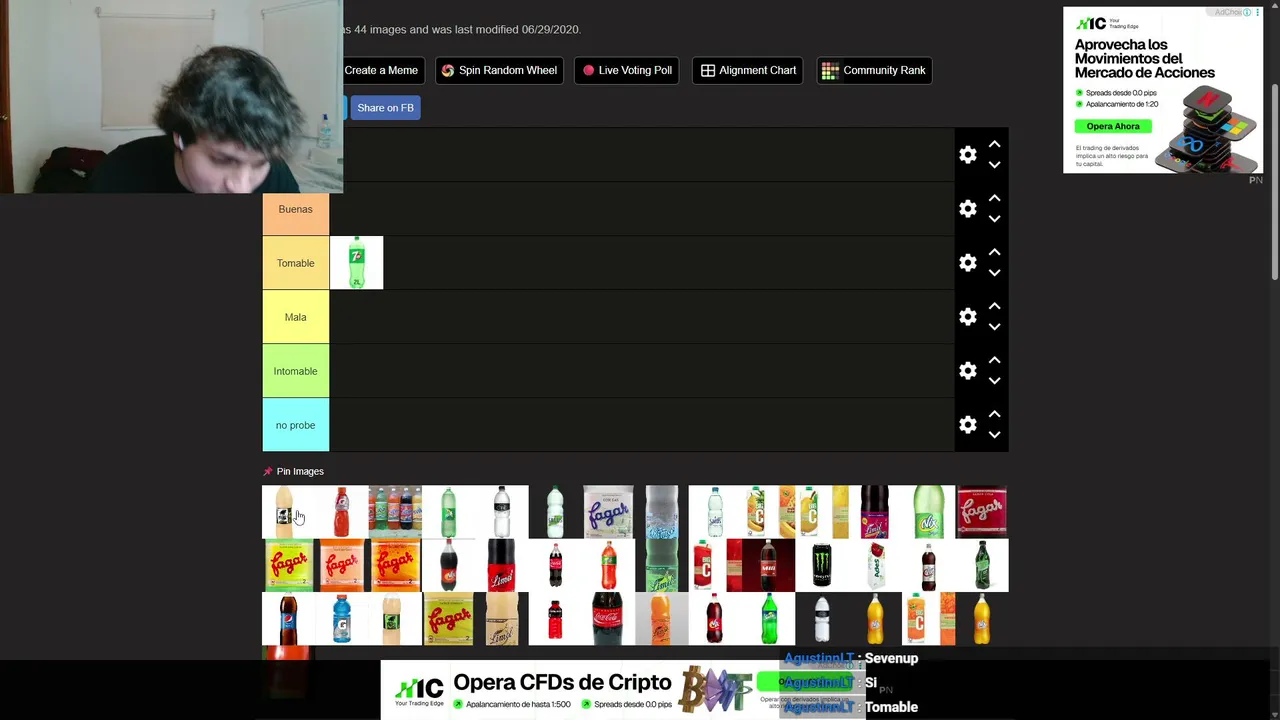Image resolution: width=1280 pixels, height=720 pixels.
Task: Pick the orange Limol bottle on gray background
Action: tap(661, 619)
